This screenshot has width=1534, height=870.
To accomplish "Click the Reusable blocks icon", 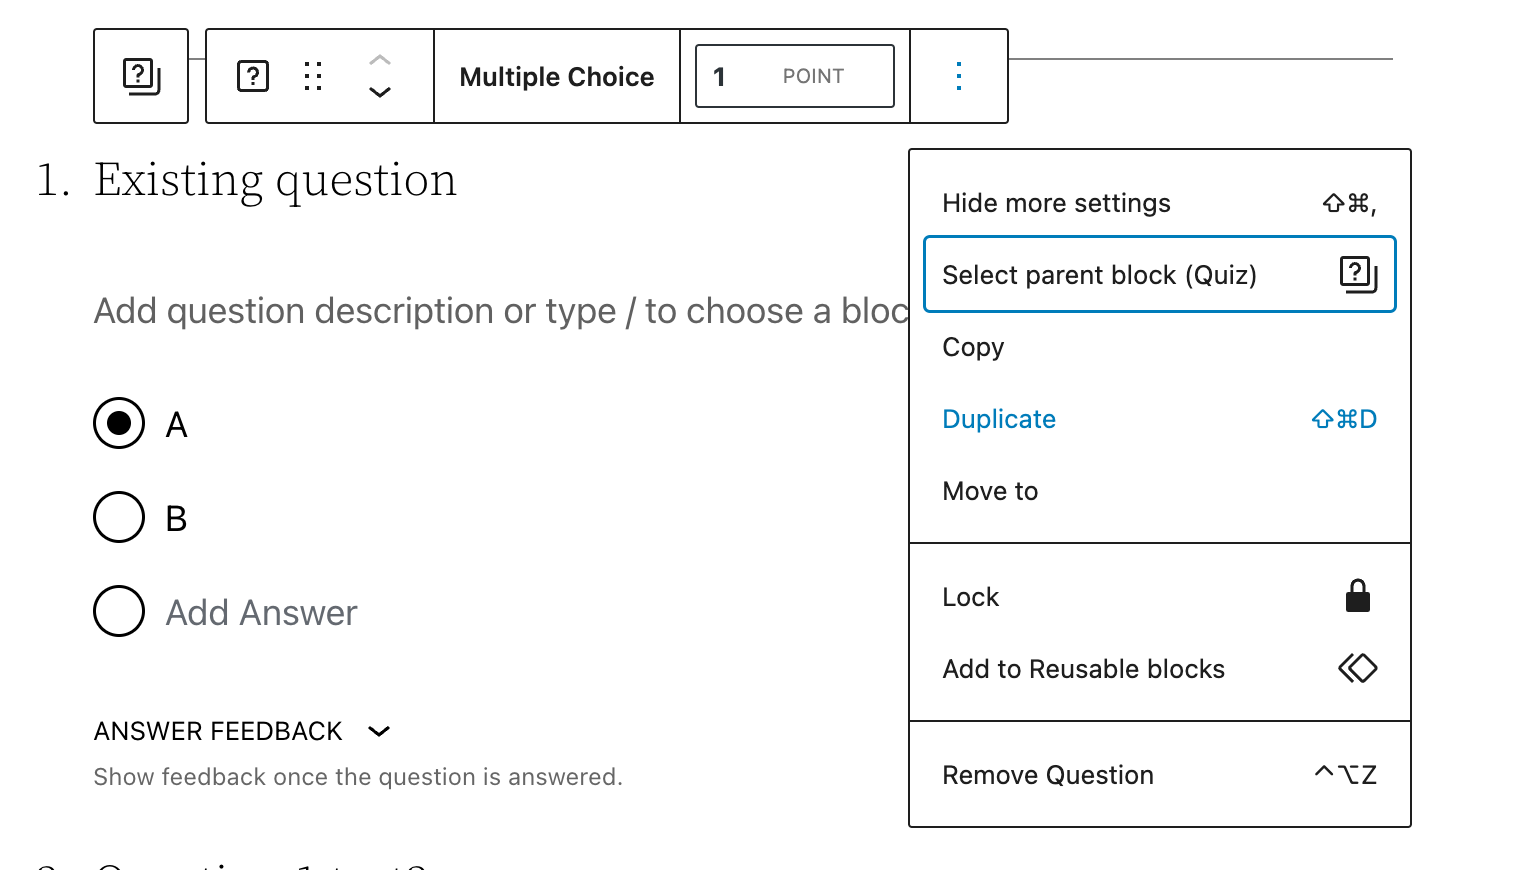I will click(x=1357, y=668).
